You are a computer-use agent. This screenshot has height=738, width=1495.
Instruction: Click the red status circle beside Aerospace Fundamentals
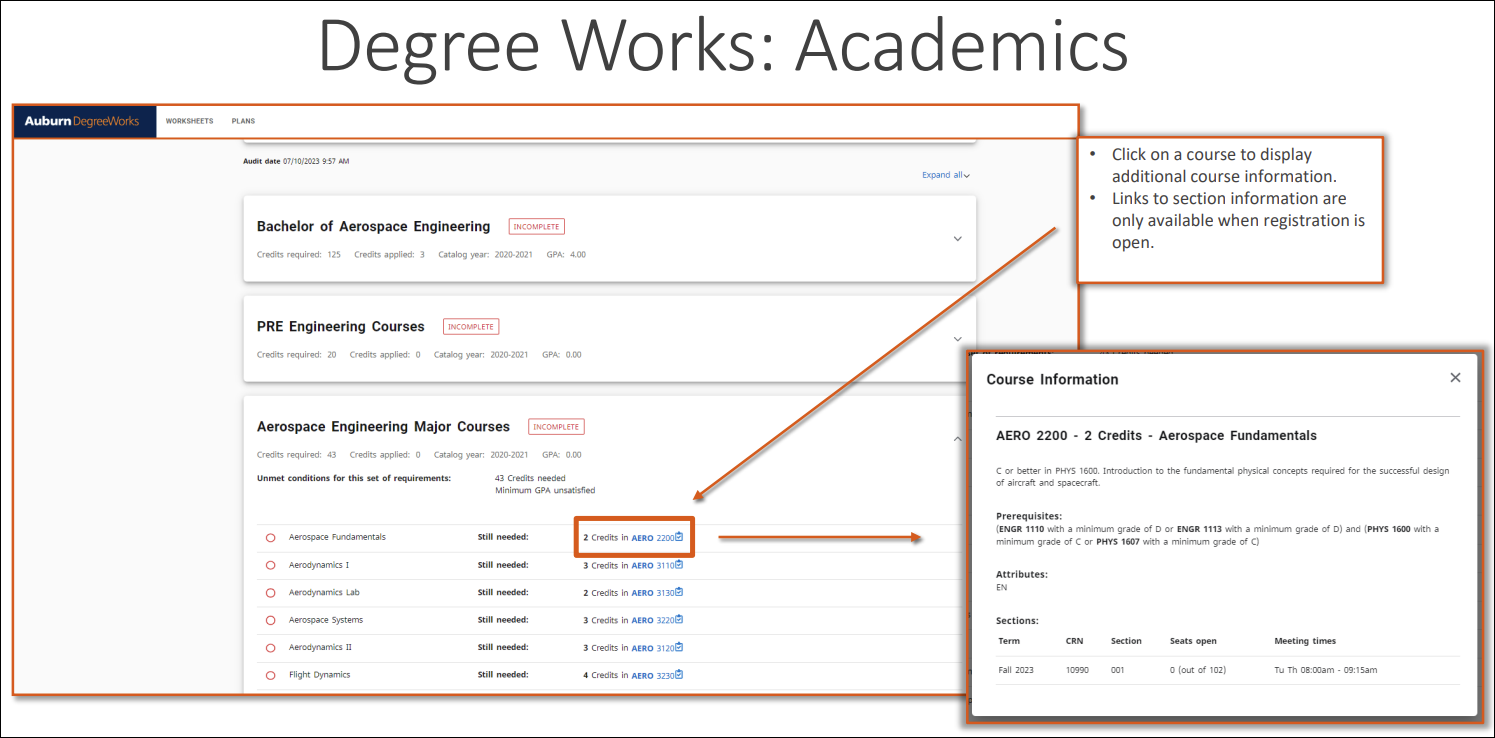coord(270,537)
